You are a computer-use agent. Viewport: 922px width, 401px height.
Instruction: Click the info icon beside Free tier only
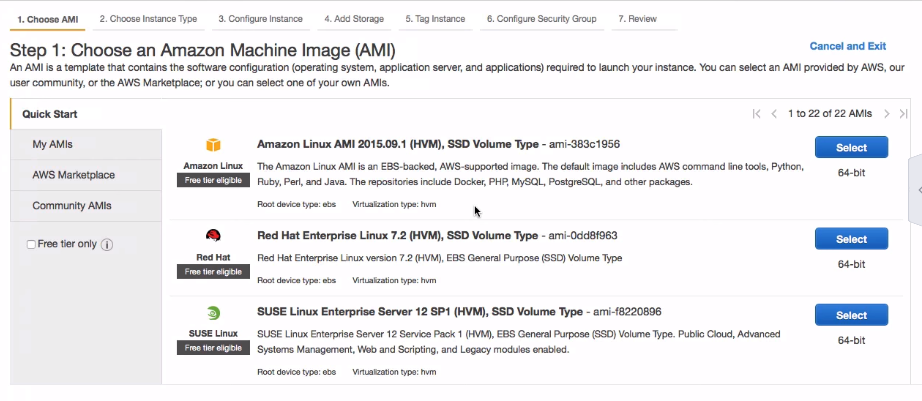tap(106, 244)
